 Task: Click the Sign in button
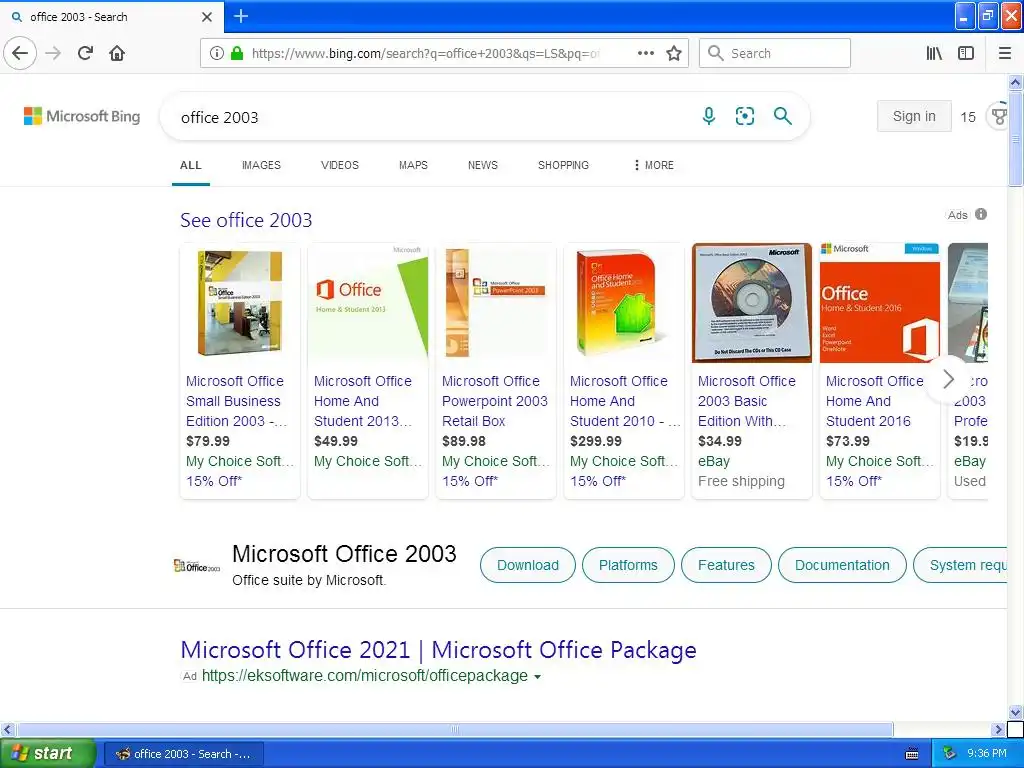tap(914, 116)
